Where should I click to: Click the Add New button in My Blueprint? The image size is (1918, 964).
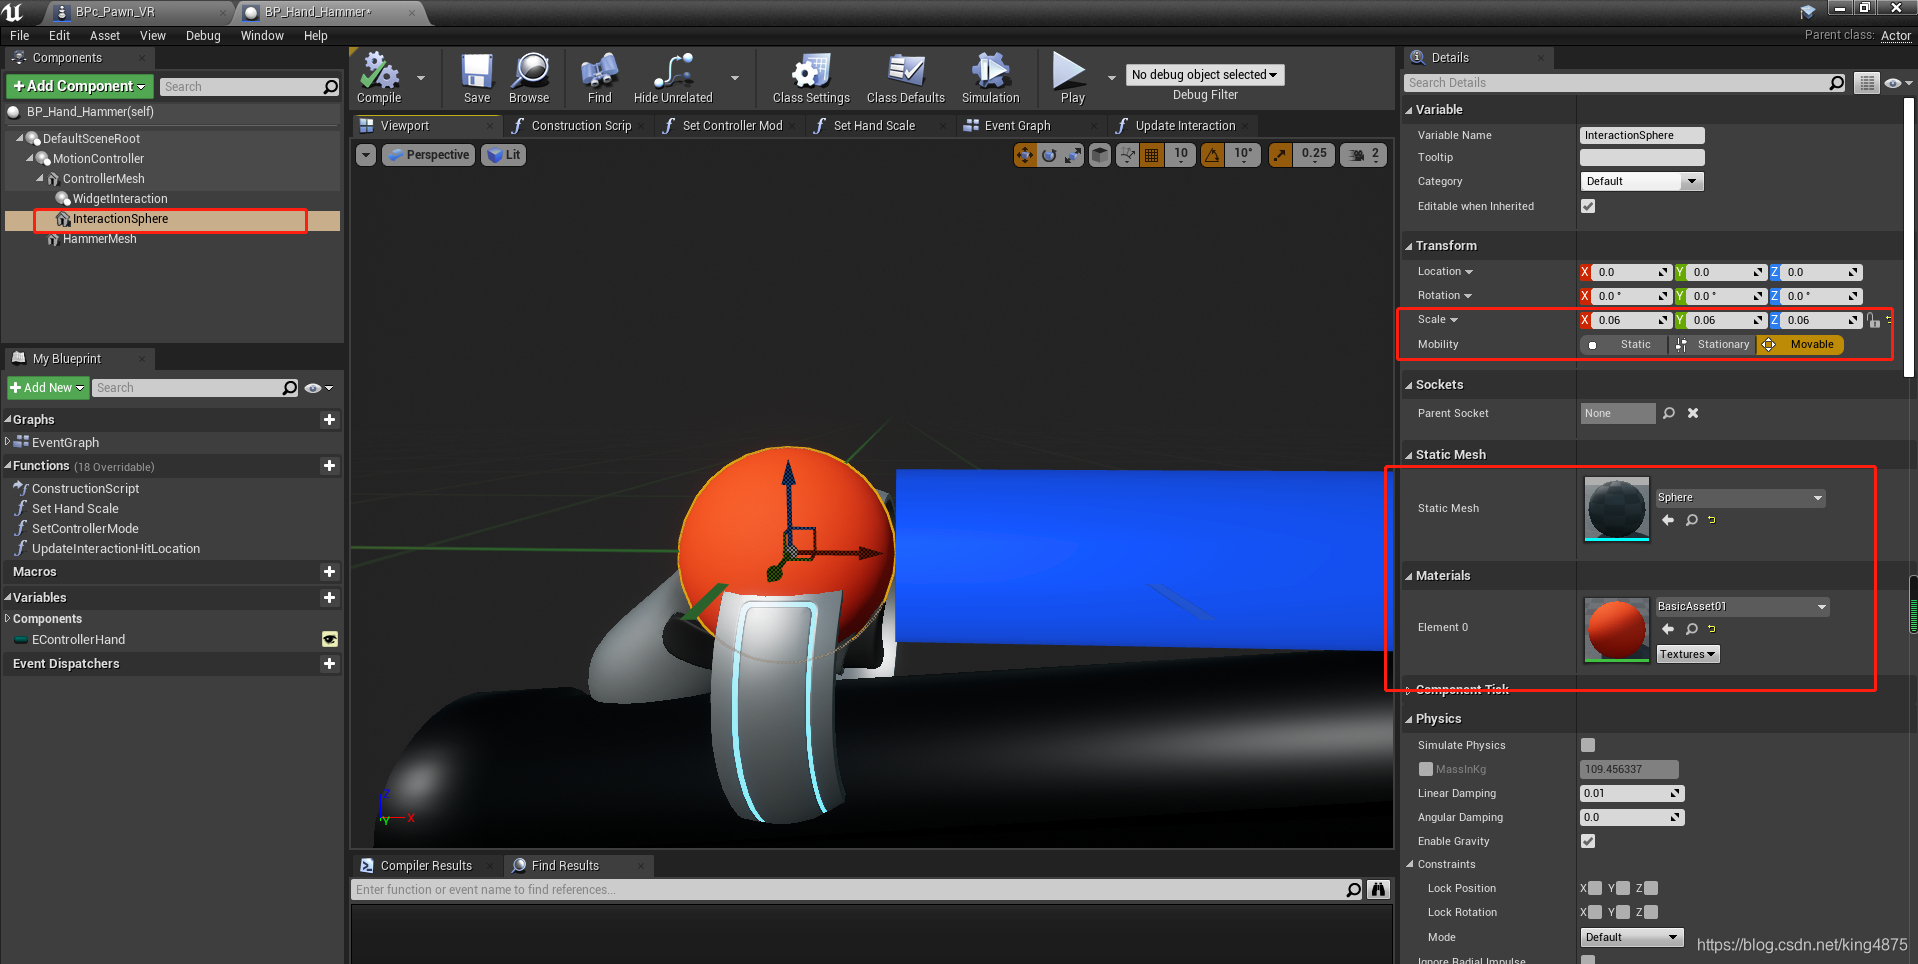pos(46,387)
